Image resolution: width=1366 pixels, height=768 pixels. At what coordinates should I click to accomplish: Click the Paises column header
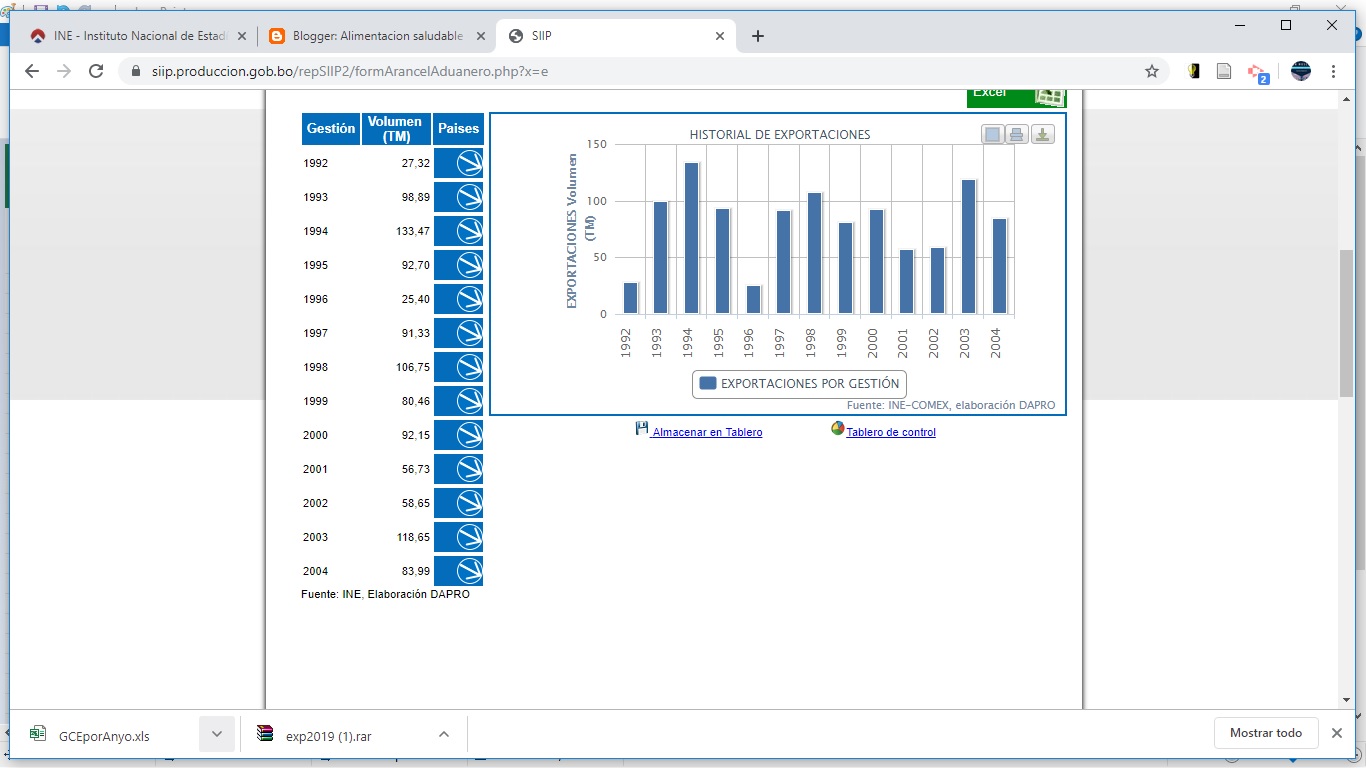pyautogui.click(x=459, y=129)
